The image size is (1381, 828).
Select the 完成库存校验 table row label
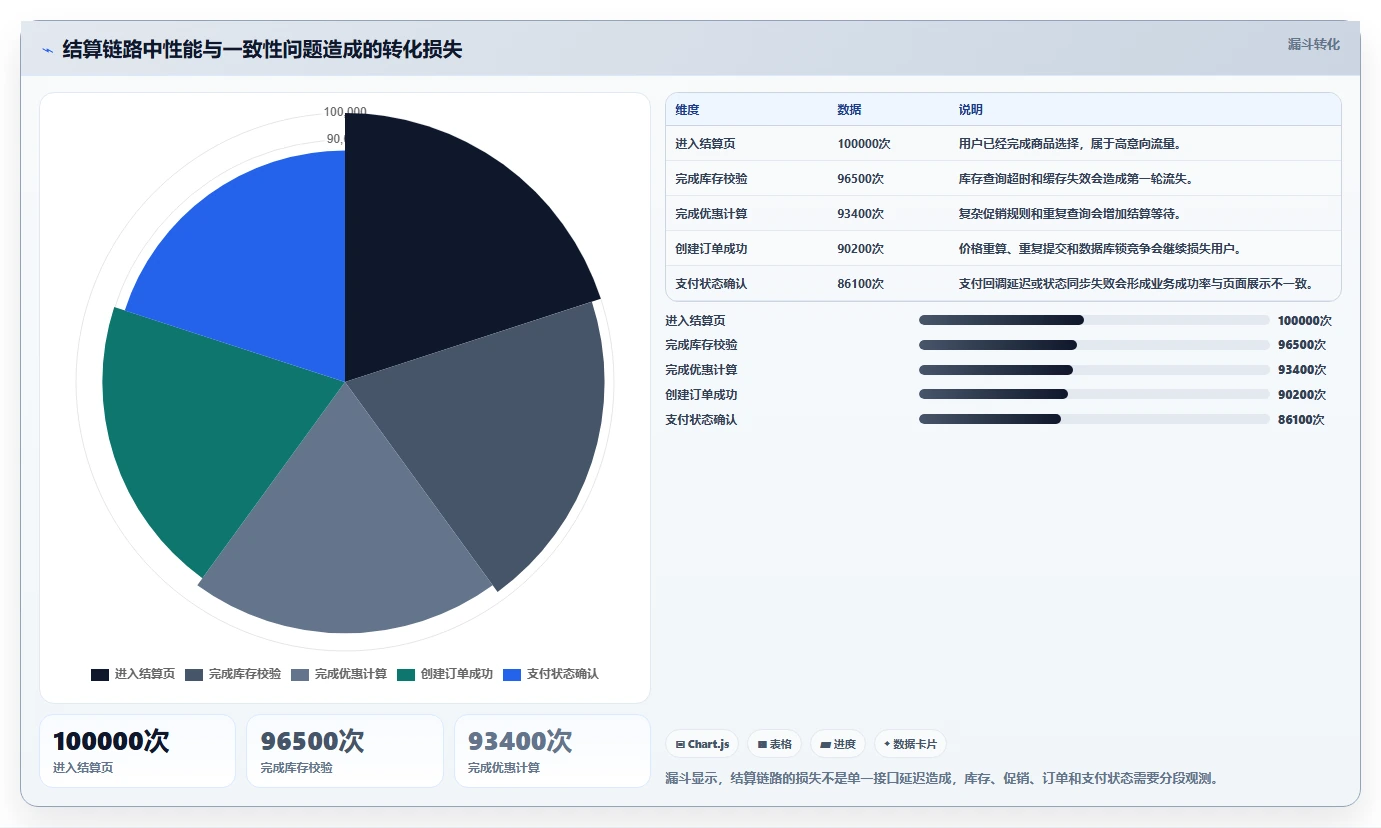click(711, 179)
